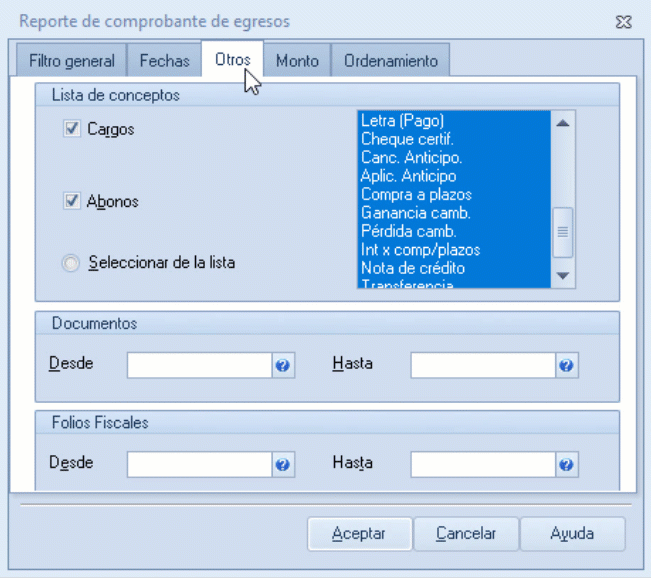Click the concept list scrollbar thumb

point(563,231)
